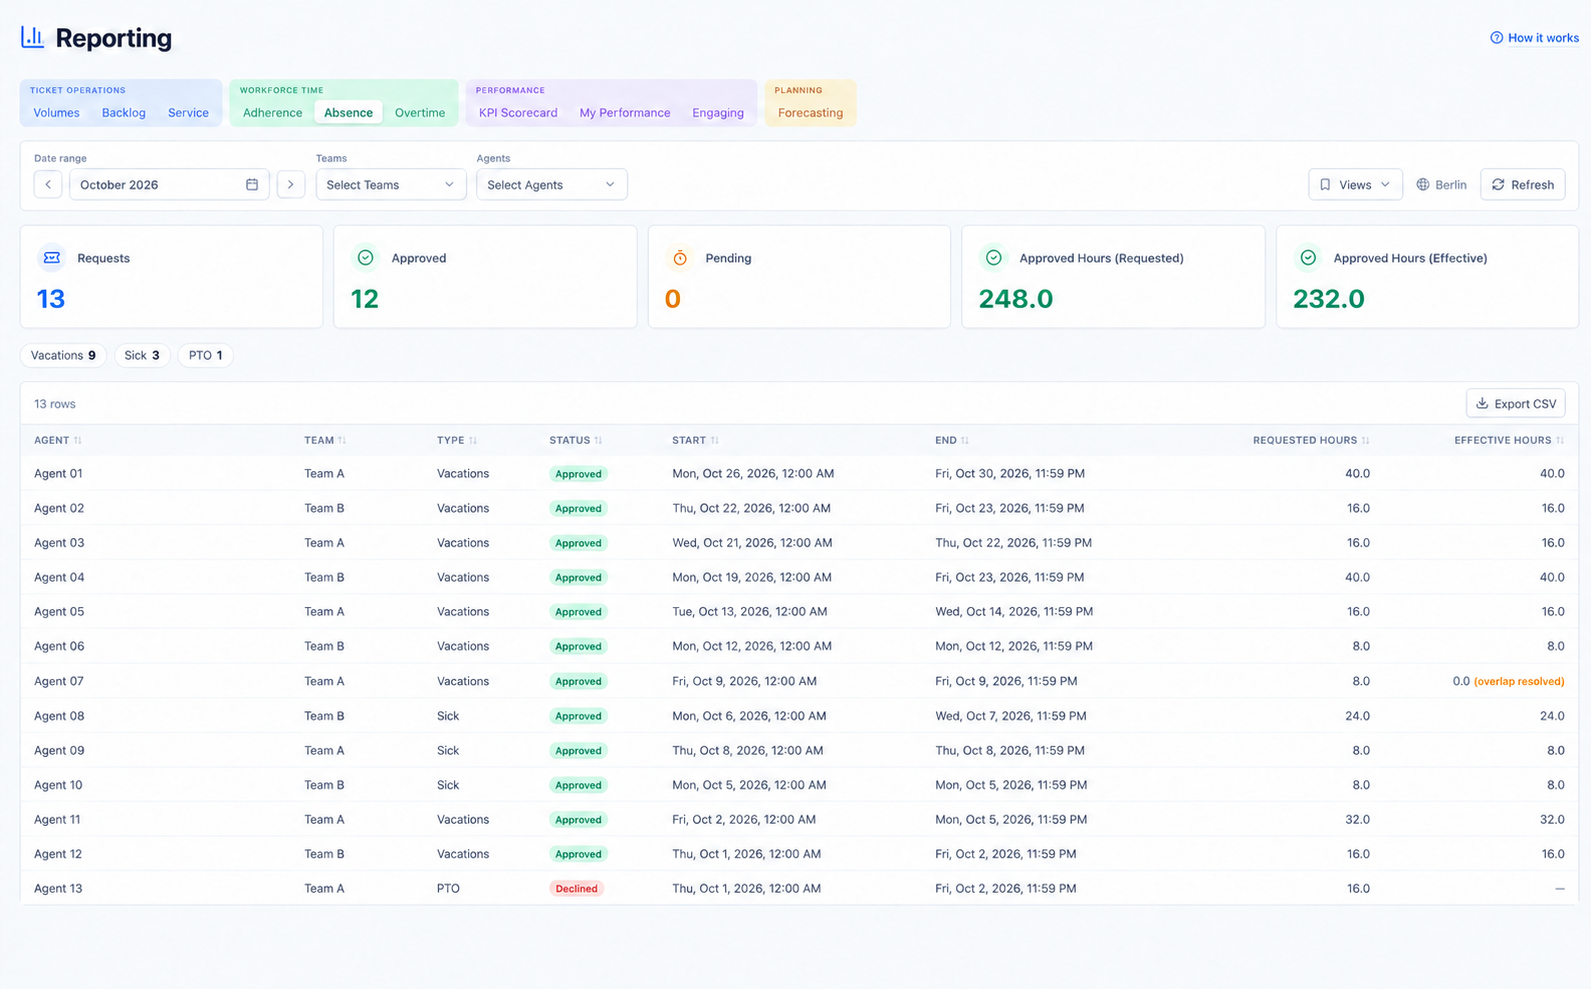The image size is (1591, 989).
Task: Filter by the Sick 3 chip
Action: (142, 356)
